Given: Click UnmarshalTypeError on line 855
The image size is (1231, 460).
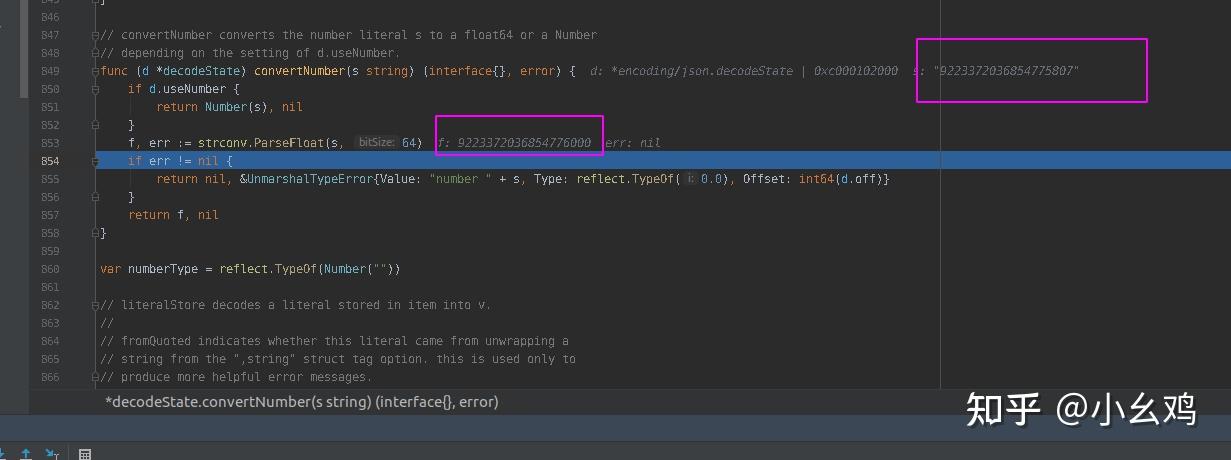Looking at the screenshot, I should coord(308,179).
